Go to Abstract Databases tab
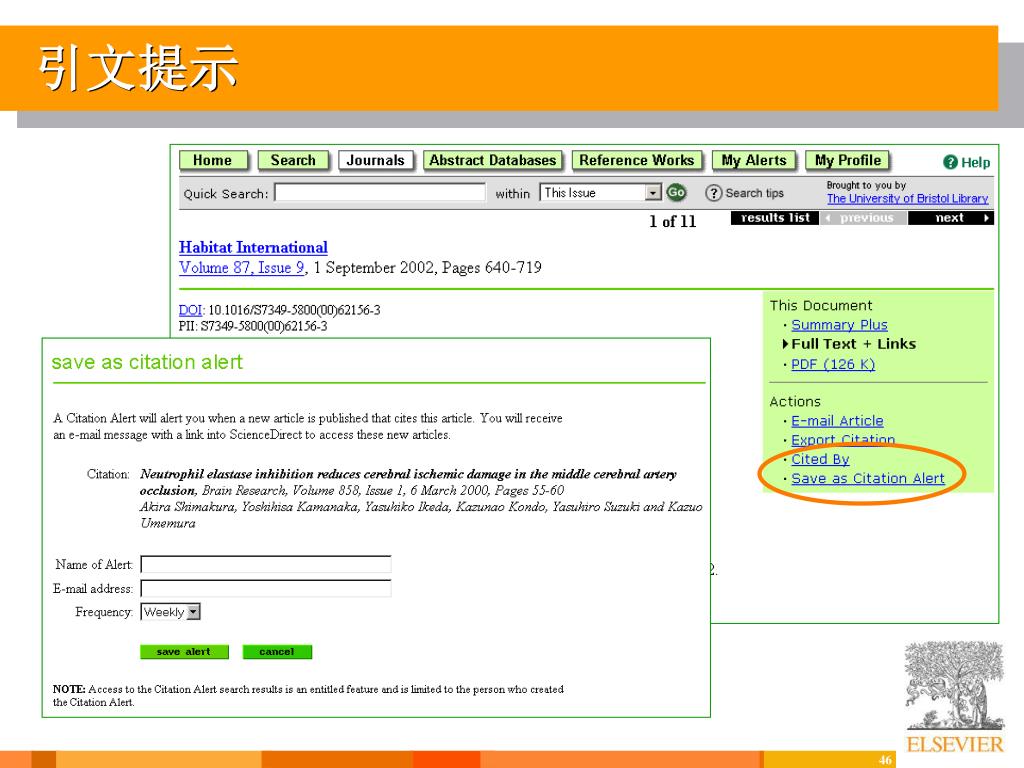Viewport: 1024px width, 768px height. 492,161
